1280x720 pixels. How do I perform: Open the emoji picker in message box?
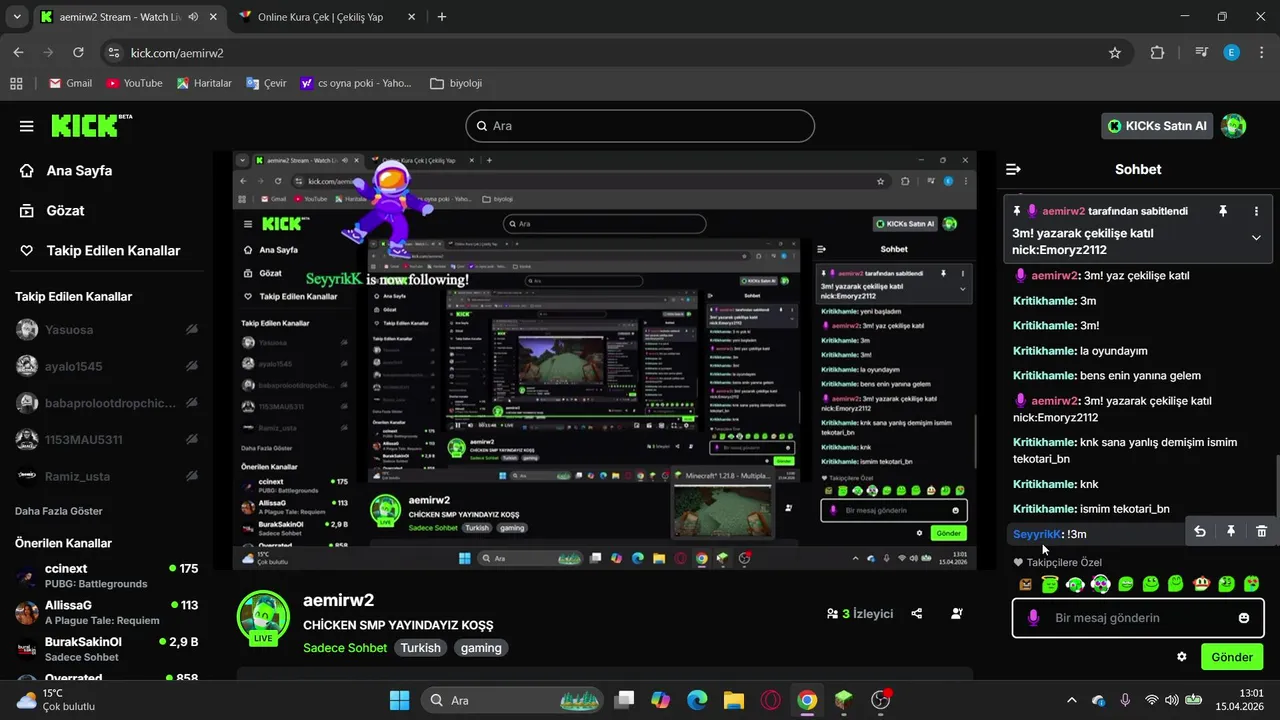[x=1244, y=618]
